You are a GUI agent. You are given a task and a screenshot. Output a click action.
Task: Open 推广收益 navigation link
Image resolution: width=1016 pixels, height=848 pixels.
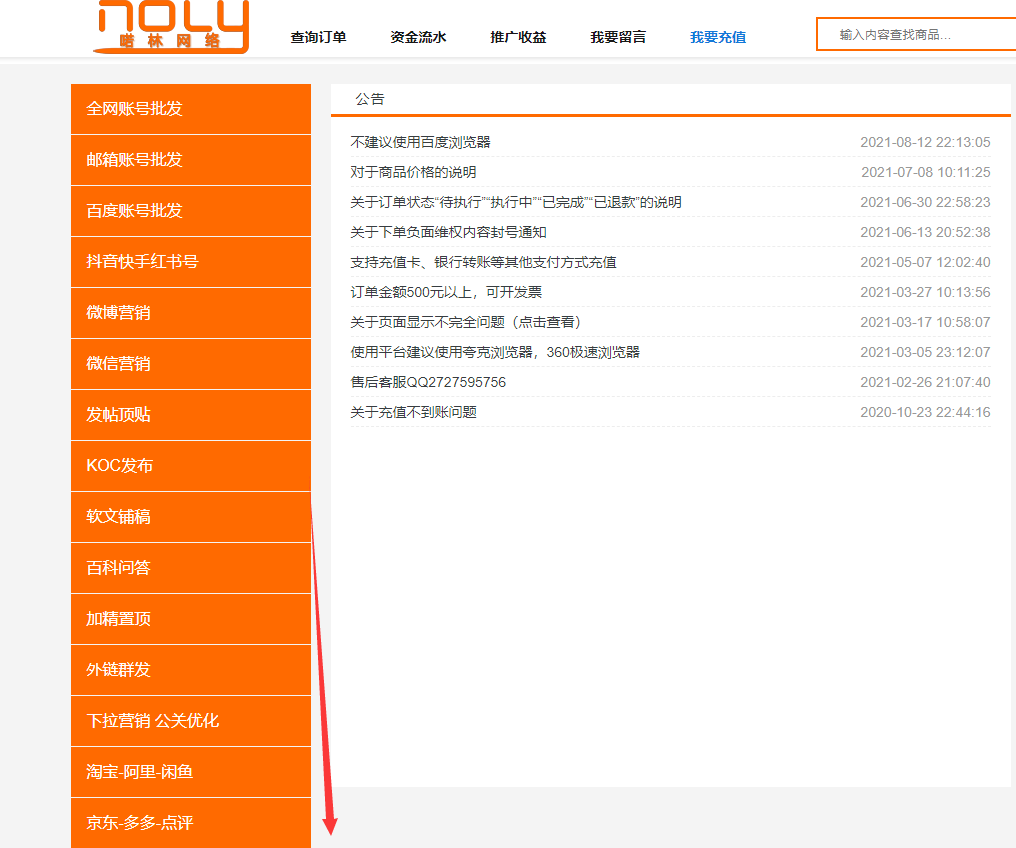click(x=518, y=37)
